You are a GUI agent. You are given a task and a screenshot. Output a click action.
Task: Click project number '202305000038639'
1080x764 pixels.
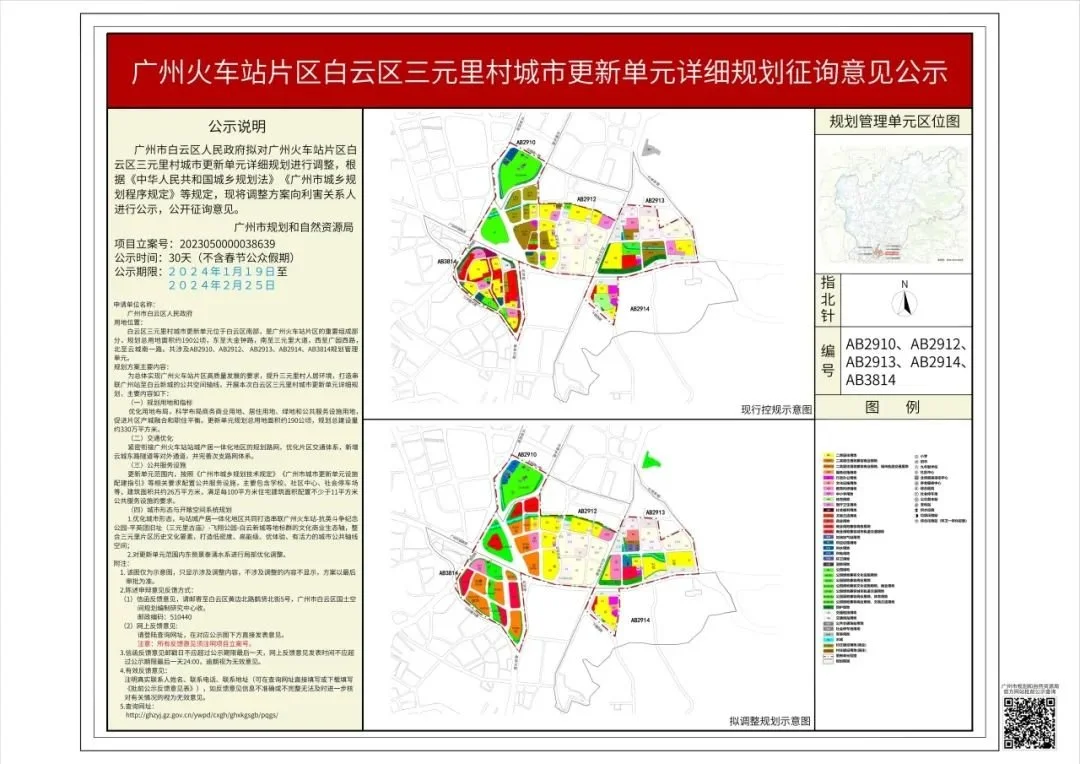pos(227,244)
